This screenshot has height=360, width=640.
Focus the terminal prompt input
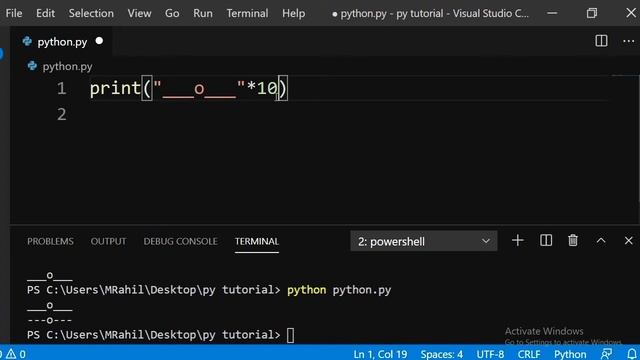click(x=290, y=336)
